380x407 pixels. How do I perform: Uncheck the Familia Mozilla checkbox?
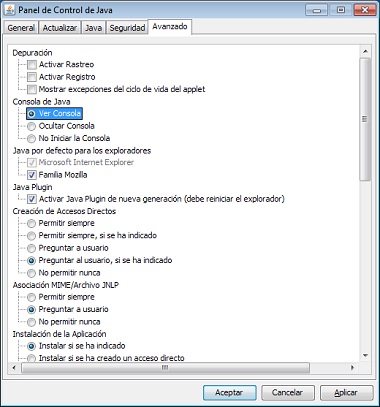[x=32, y=175]
